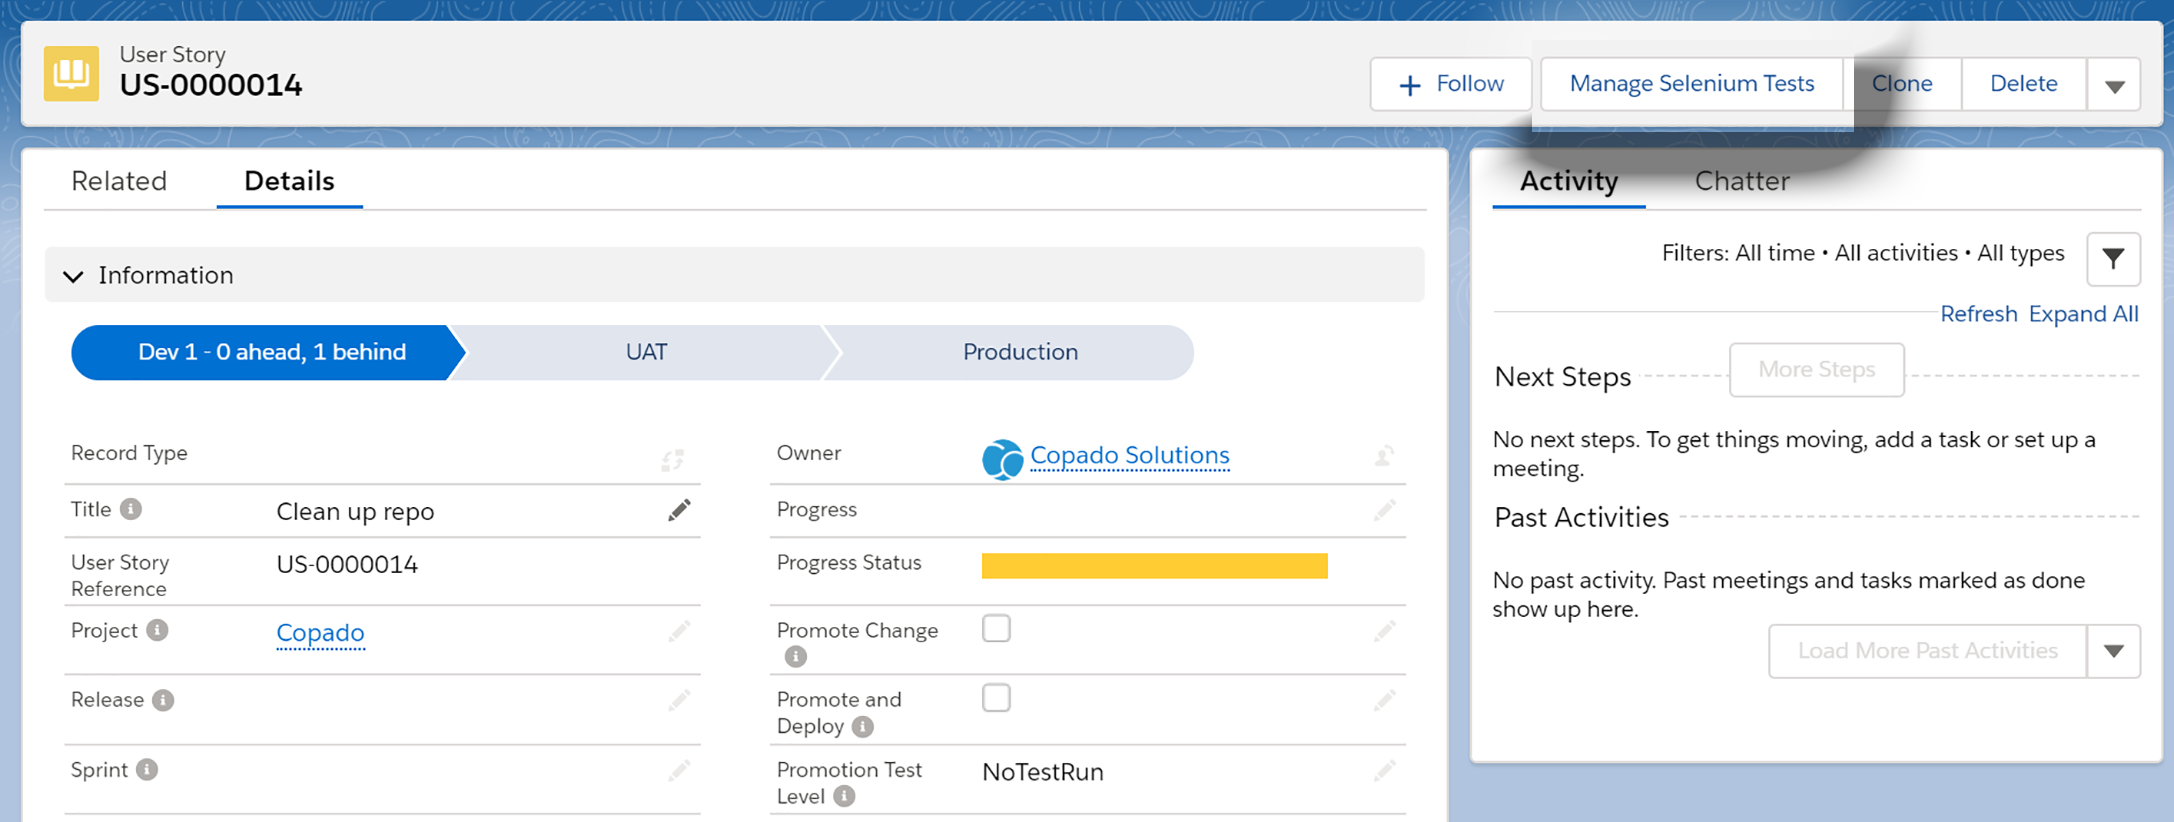Image resolution: width=2174 pixels, height=822 pixels.
Task: Open the Copado Solutions owner link
Action: click(x=1130, y=455)
